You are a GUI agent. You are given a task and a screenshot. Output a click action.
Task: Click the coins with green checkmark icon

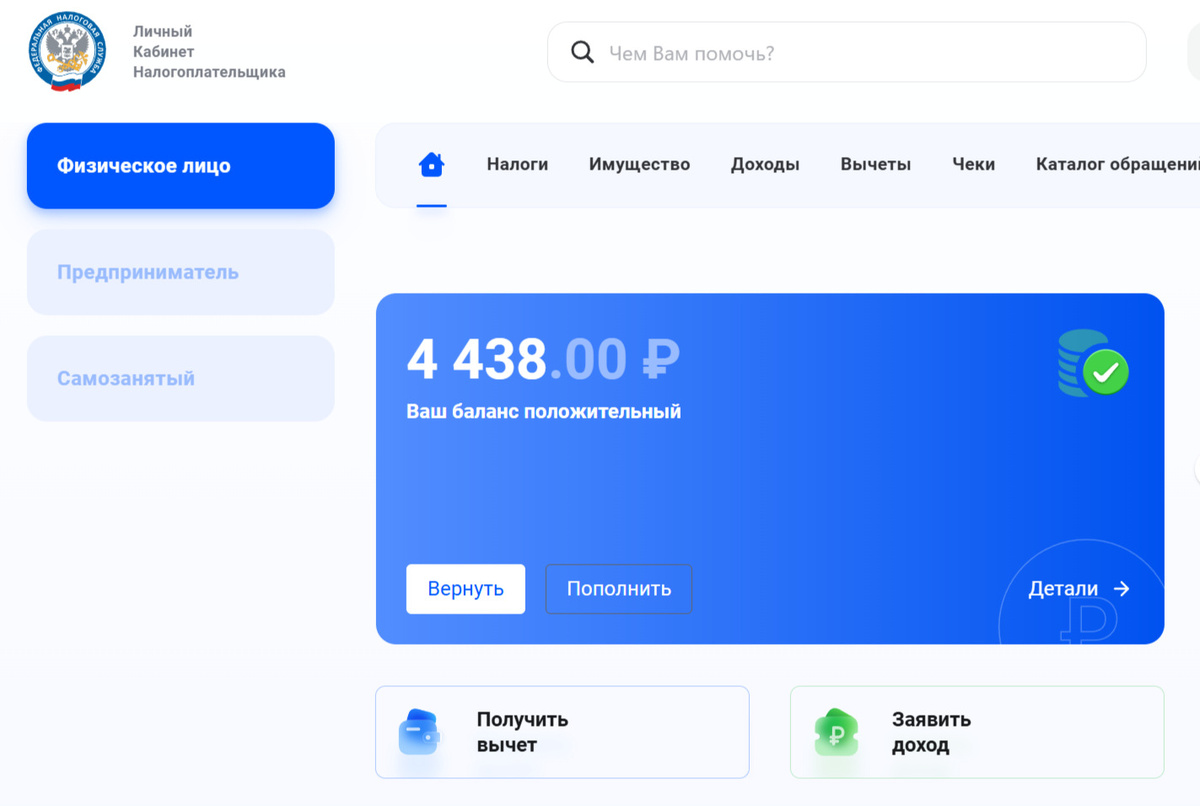[1093, 364]
